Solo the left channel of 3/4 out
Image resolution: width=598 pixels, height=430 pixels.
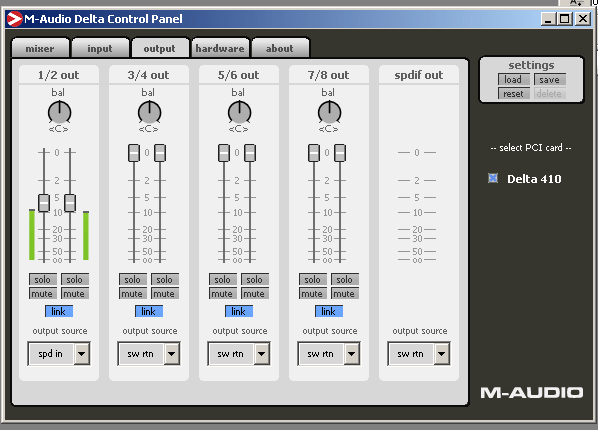[x=133, y=280]
